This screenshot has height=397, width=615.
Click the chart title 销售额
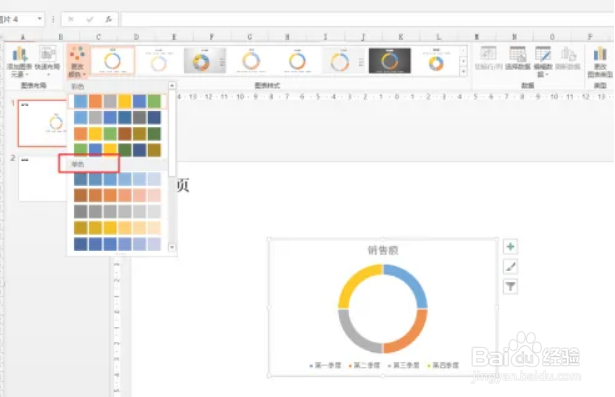383,250
